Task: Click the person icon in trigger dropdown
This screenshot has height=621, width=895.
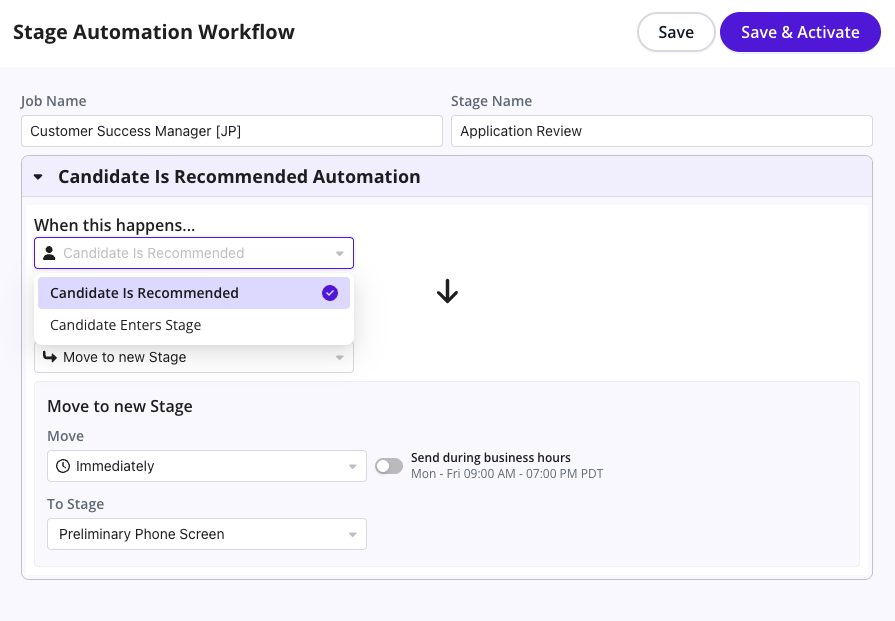Action: 49,253
